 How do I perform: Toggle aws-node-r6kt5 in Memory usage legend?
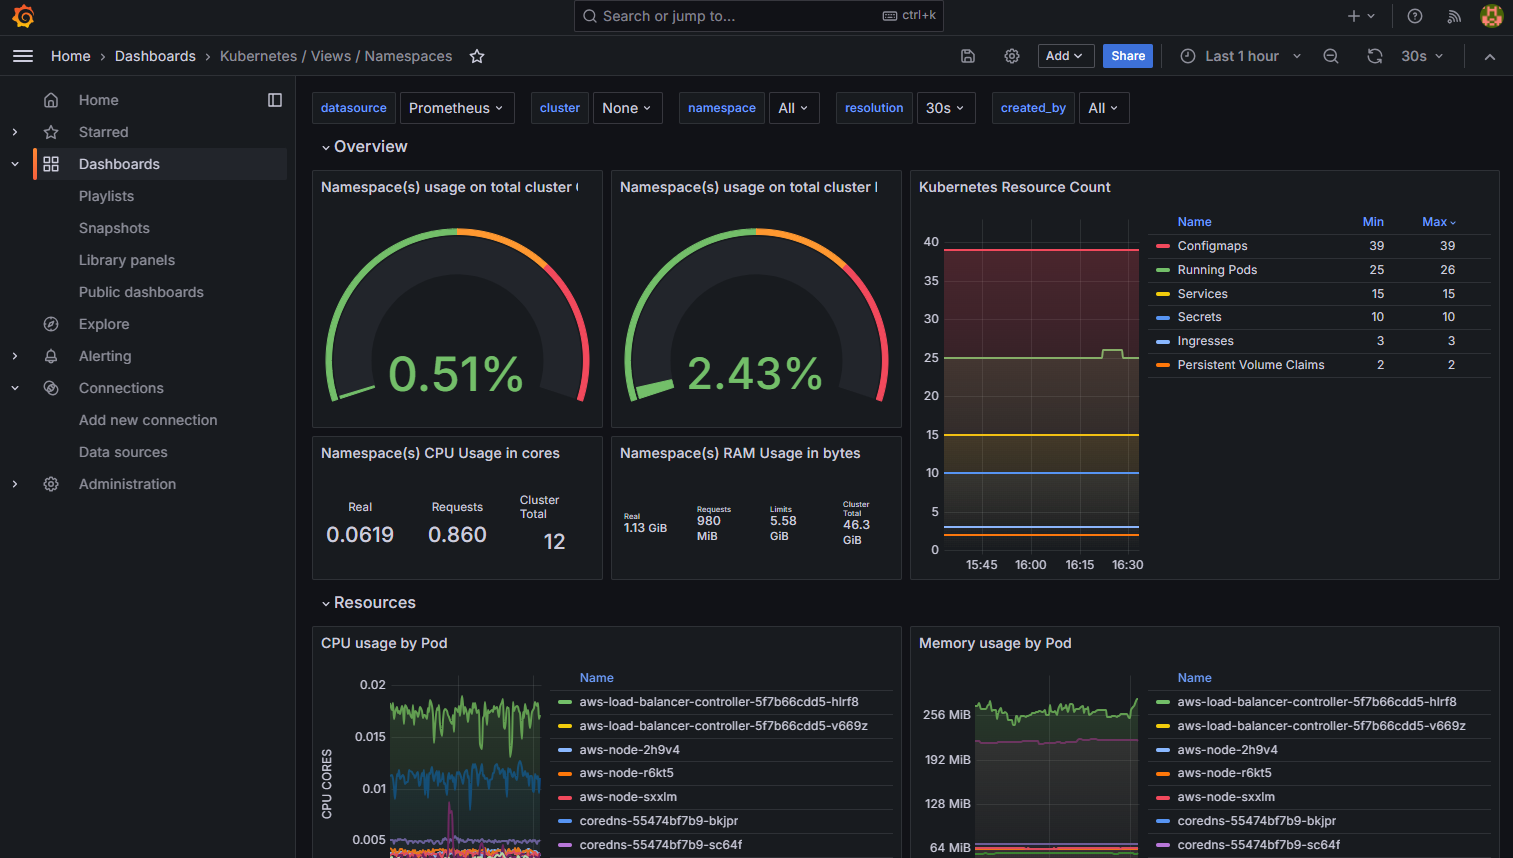1224,773
